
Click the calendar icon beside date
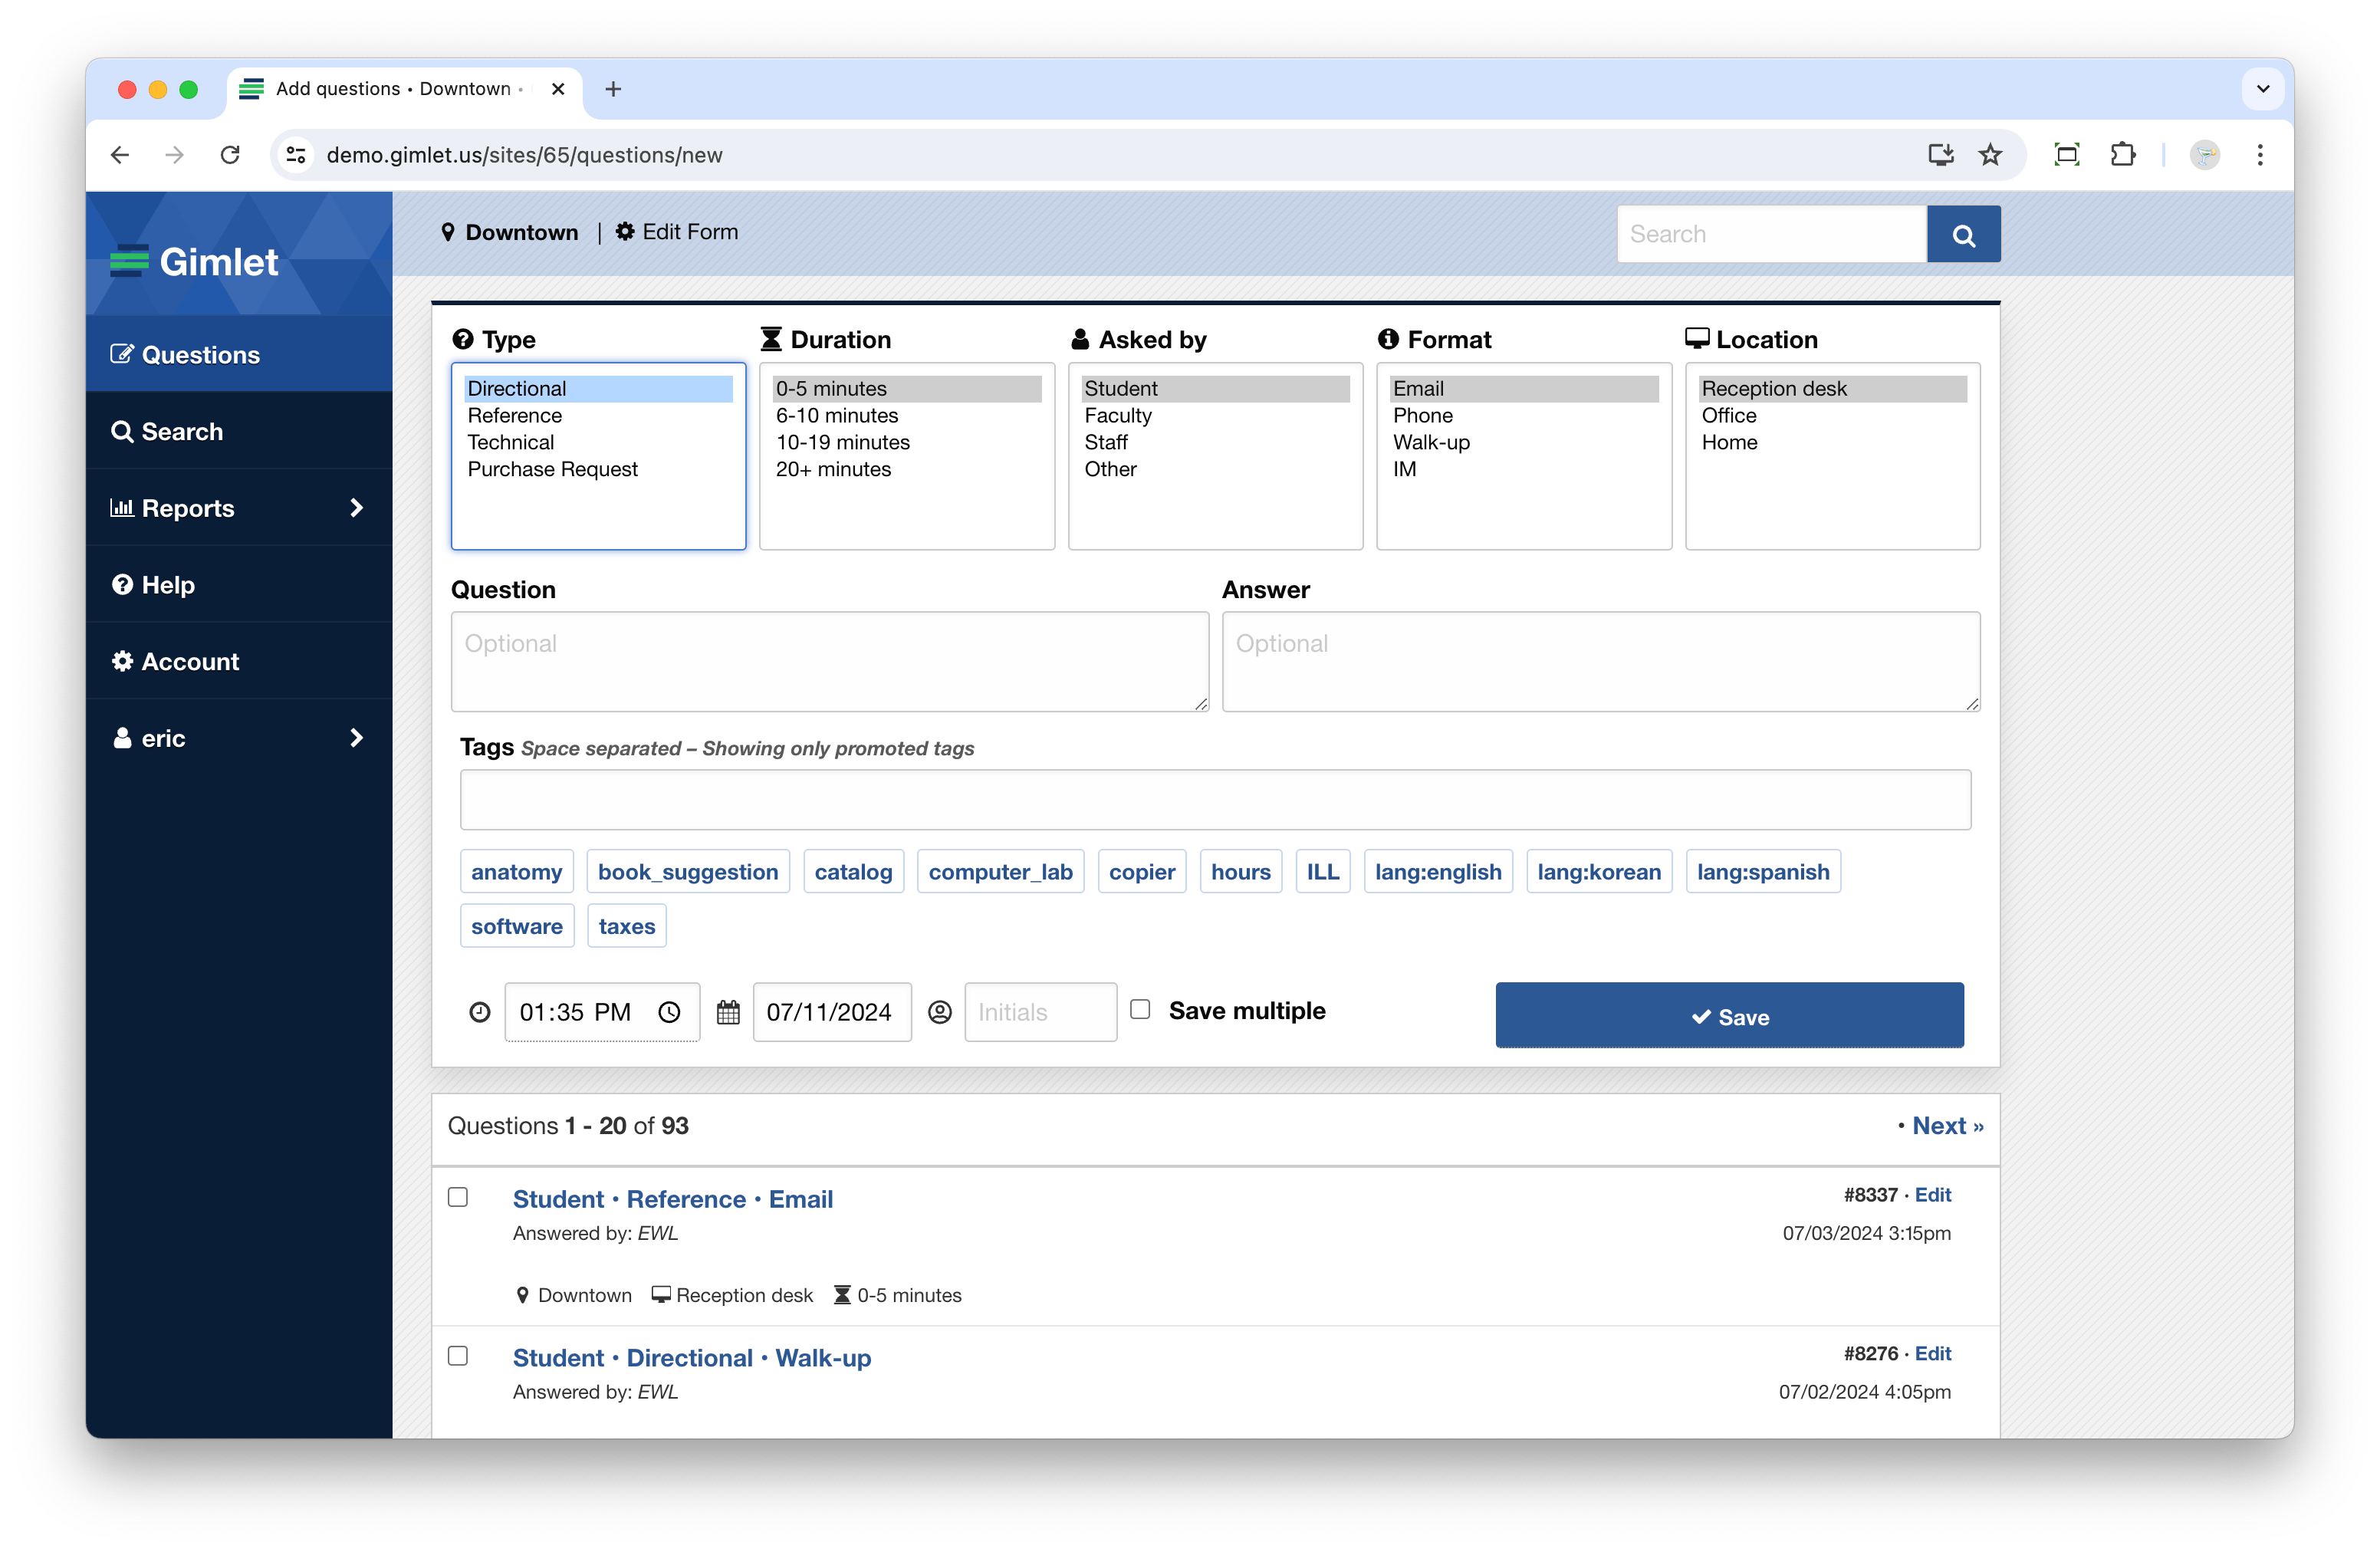tap(728, 1012)
